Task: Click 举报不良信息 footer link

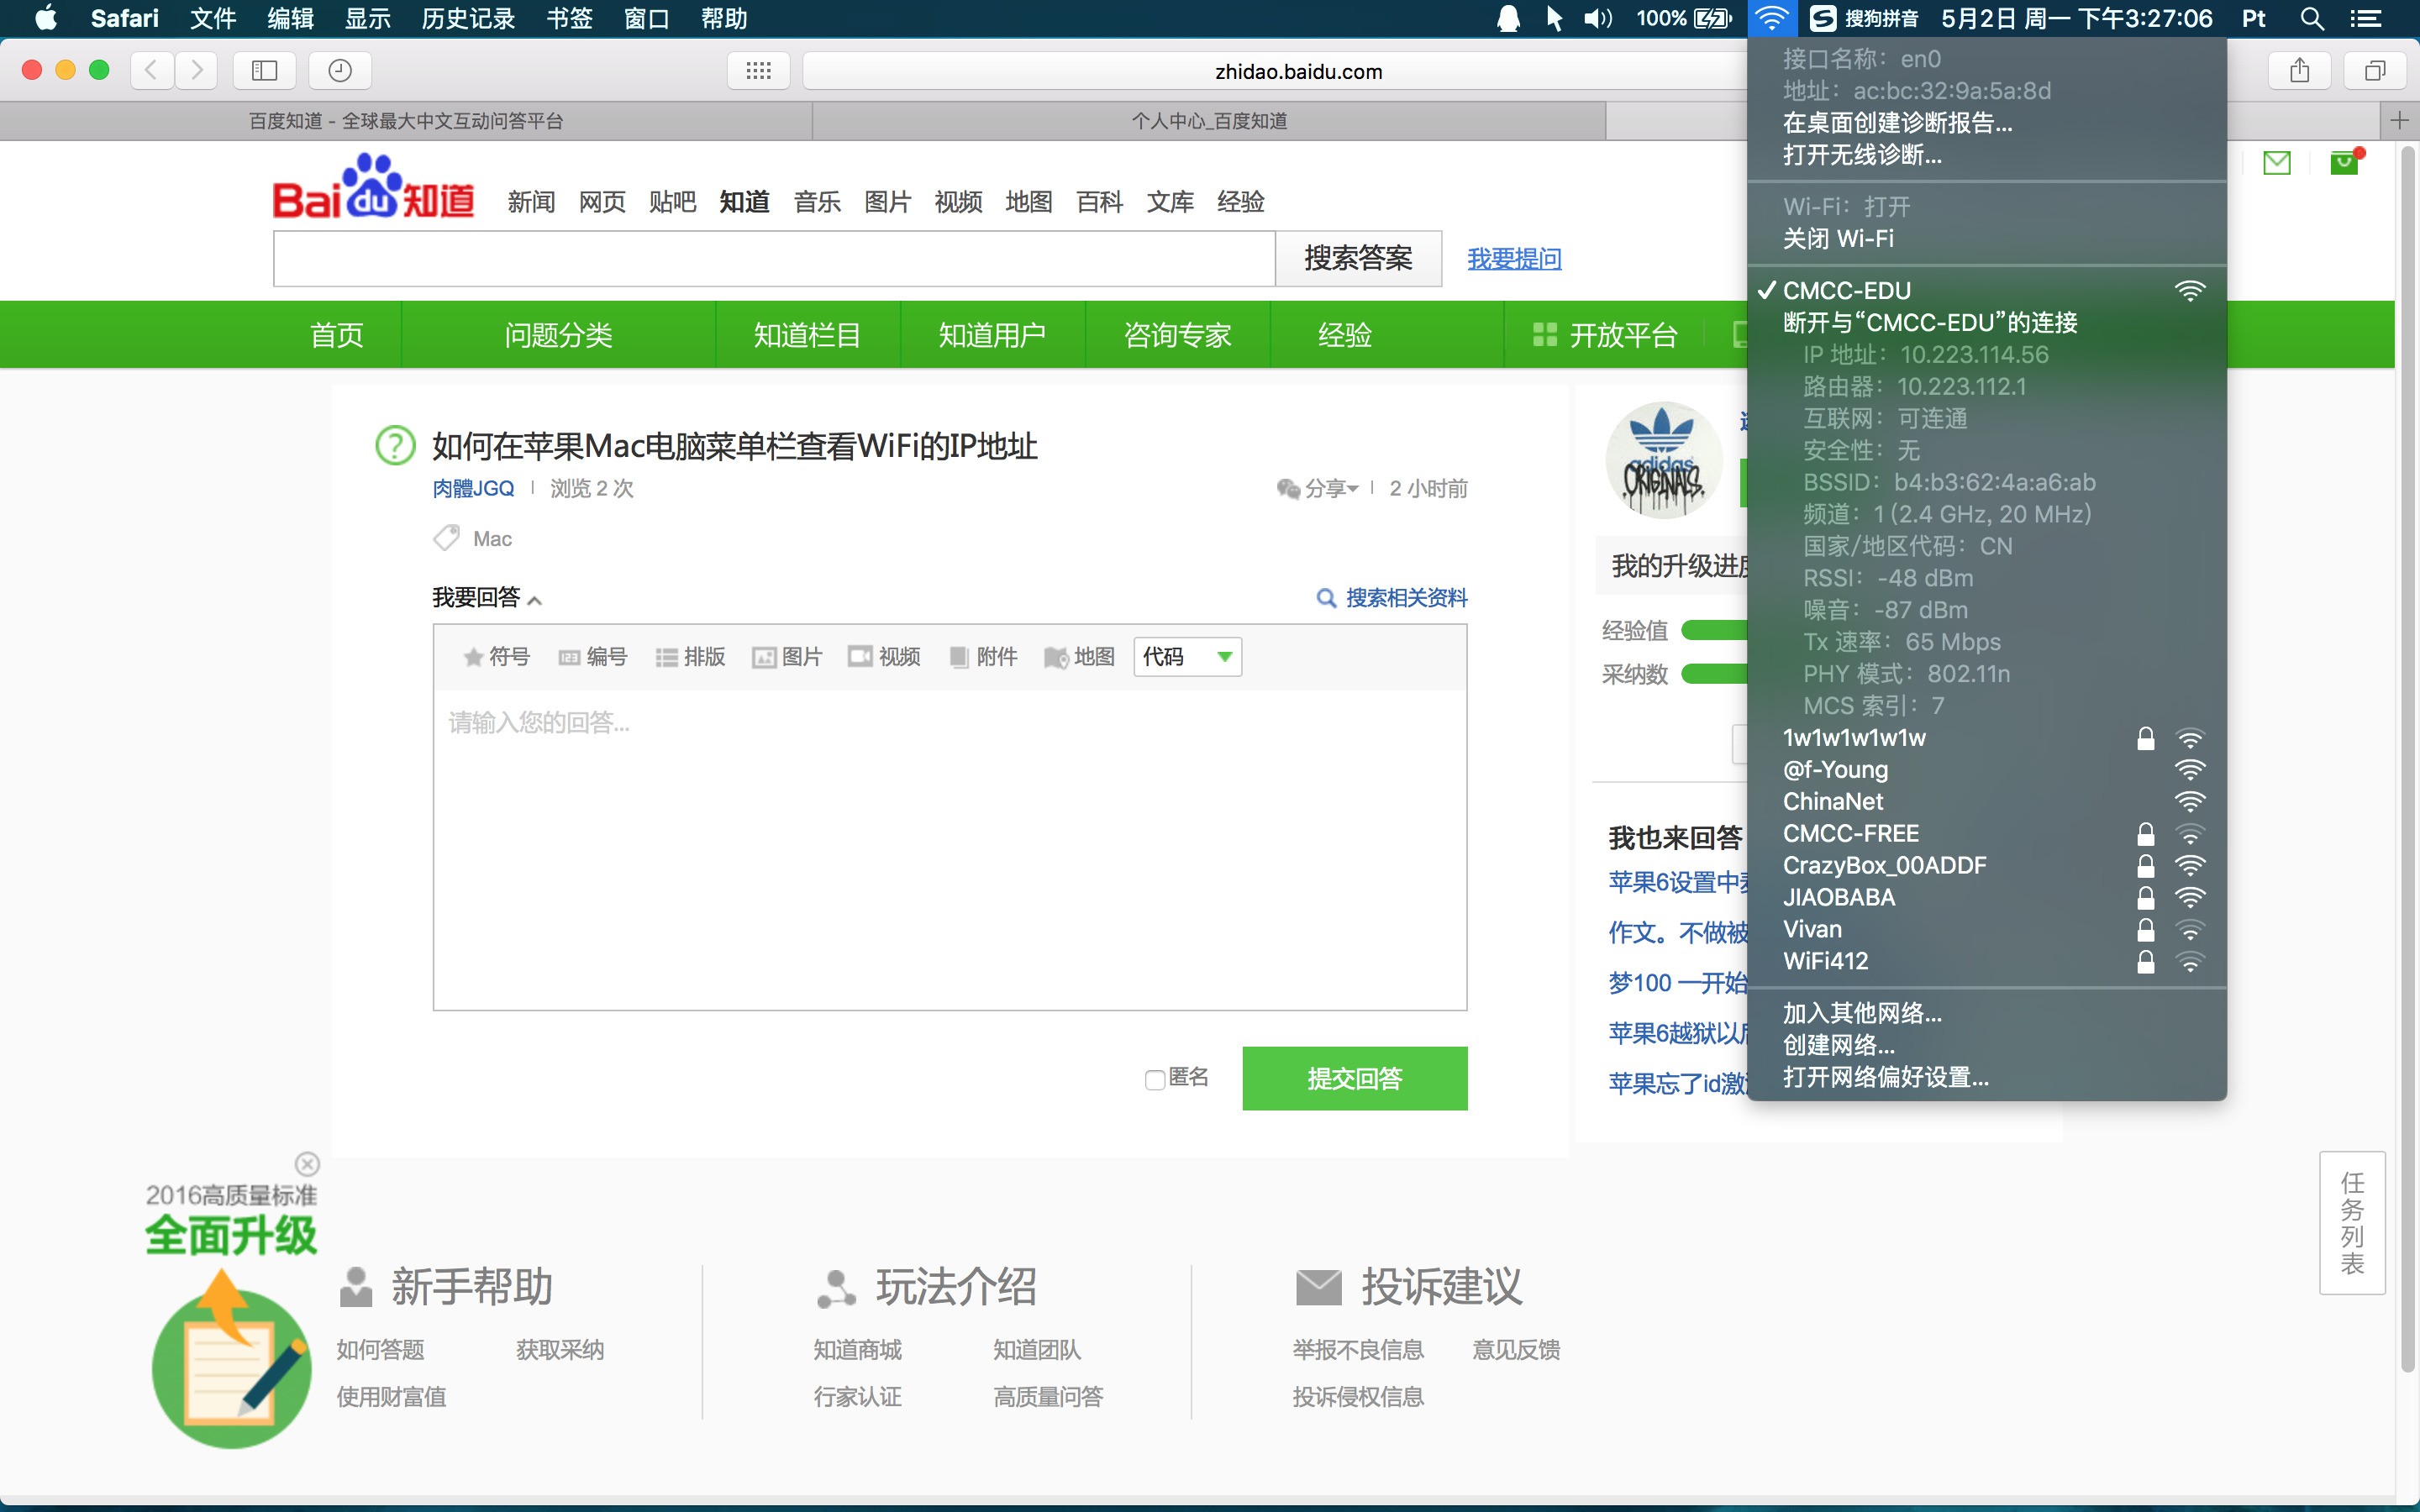Action: point(1357,1350)
